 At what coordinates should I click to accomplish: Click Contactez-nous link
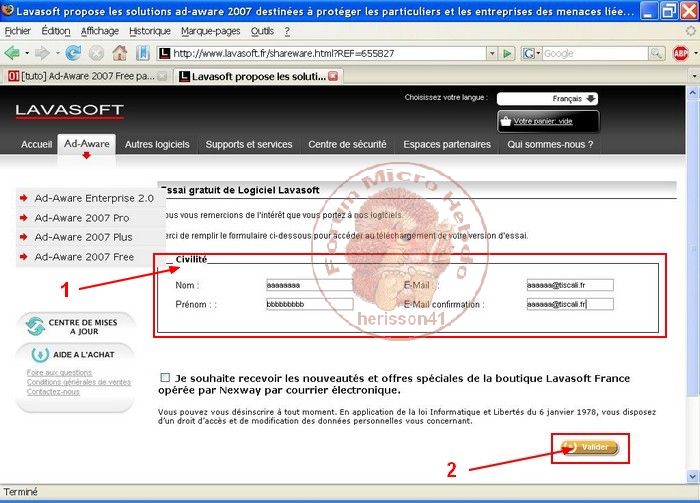[x=53, y=391]
